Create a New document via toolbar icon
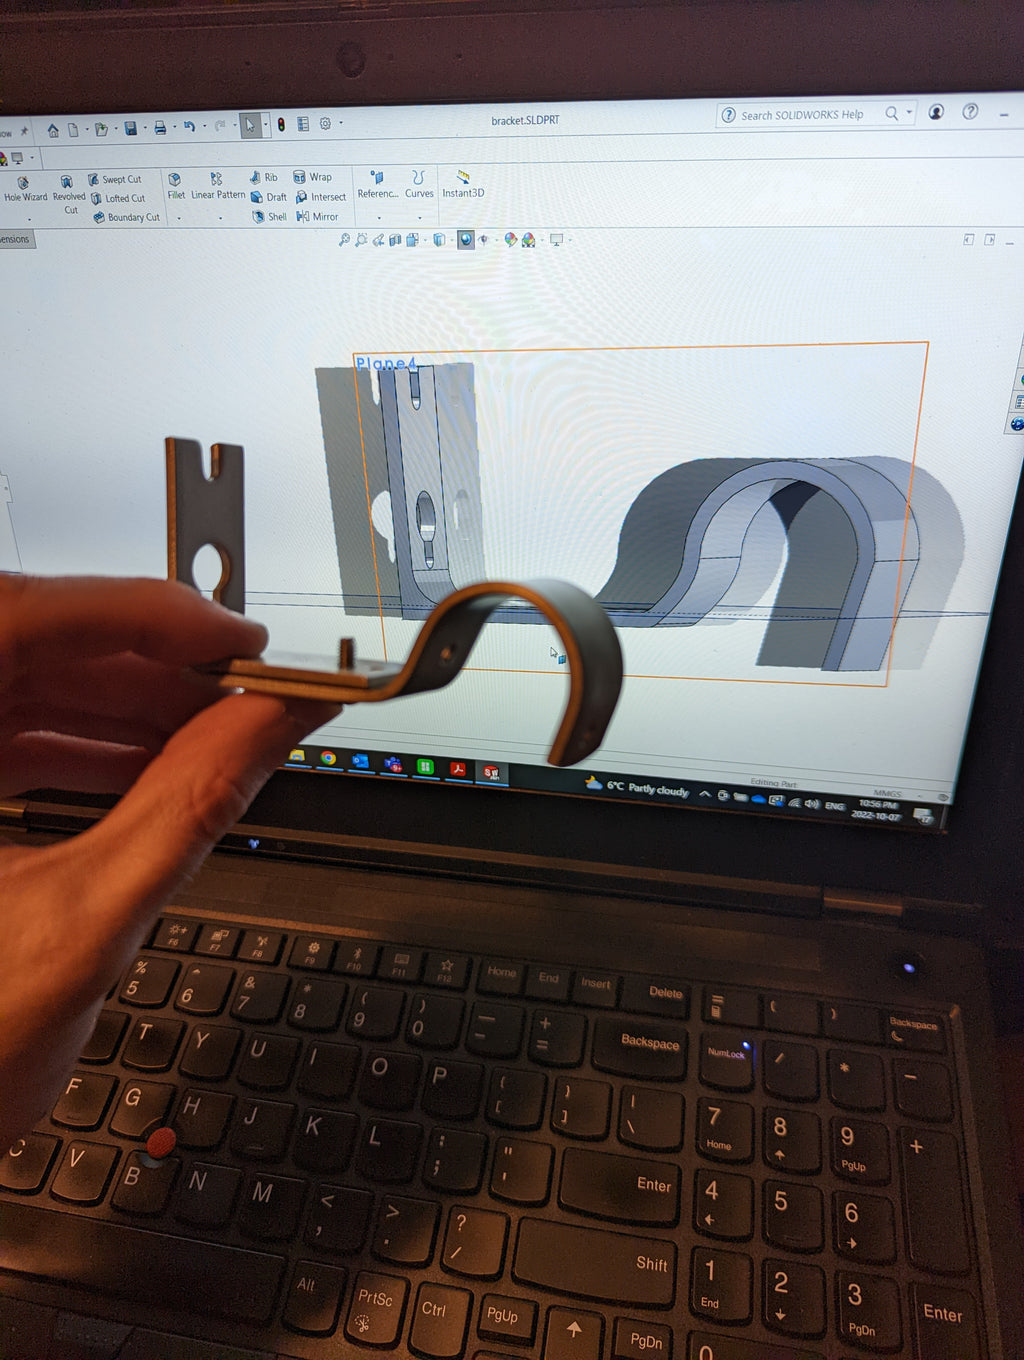Screen dimensions: 1024x1360 coord(73,130)
